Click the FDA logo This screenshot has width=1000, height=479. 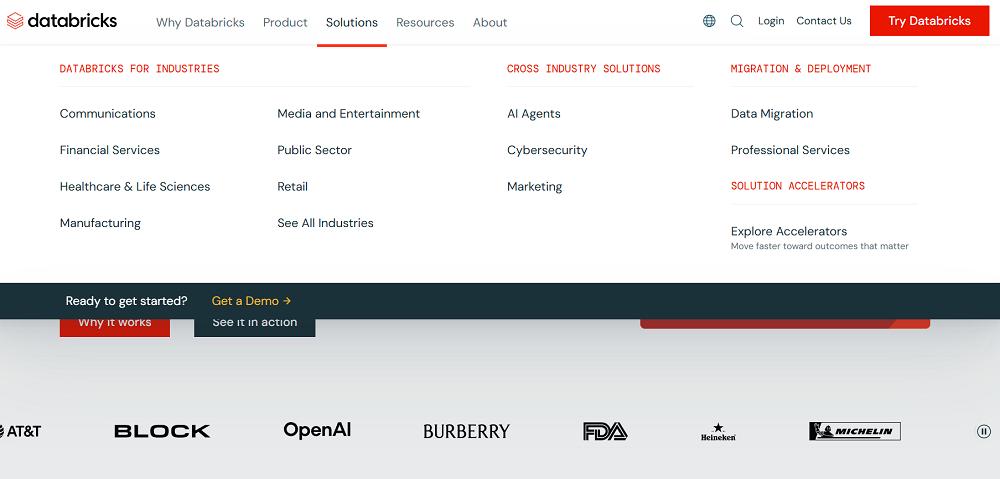click(x=605, y=431)
